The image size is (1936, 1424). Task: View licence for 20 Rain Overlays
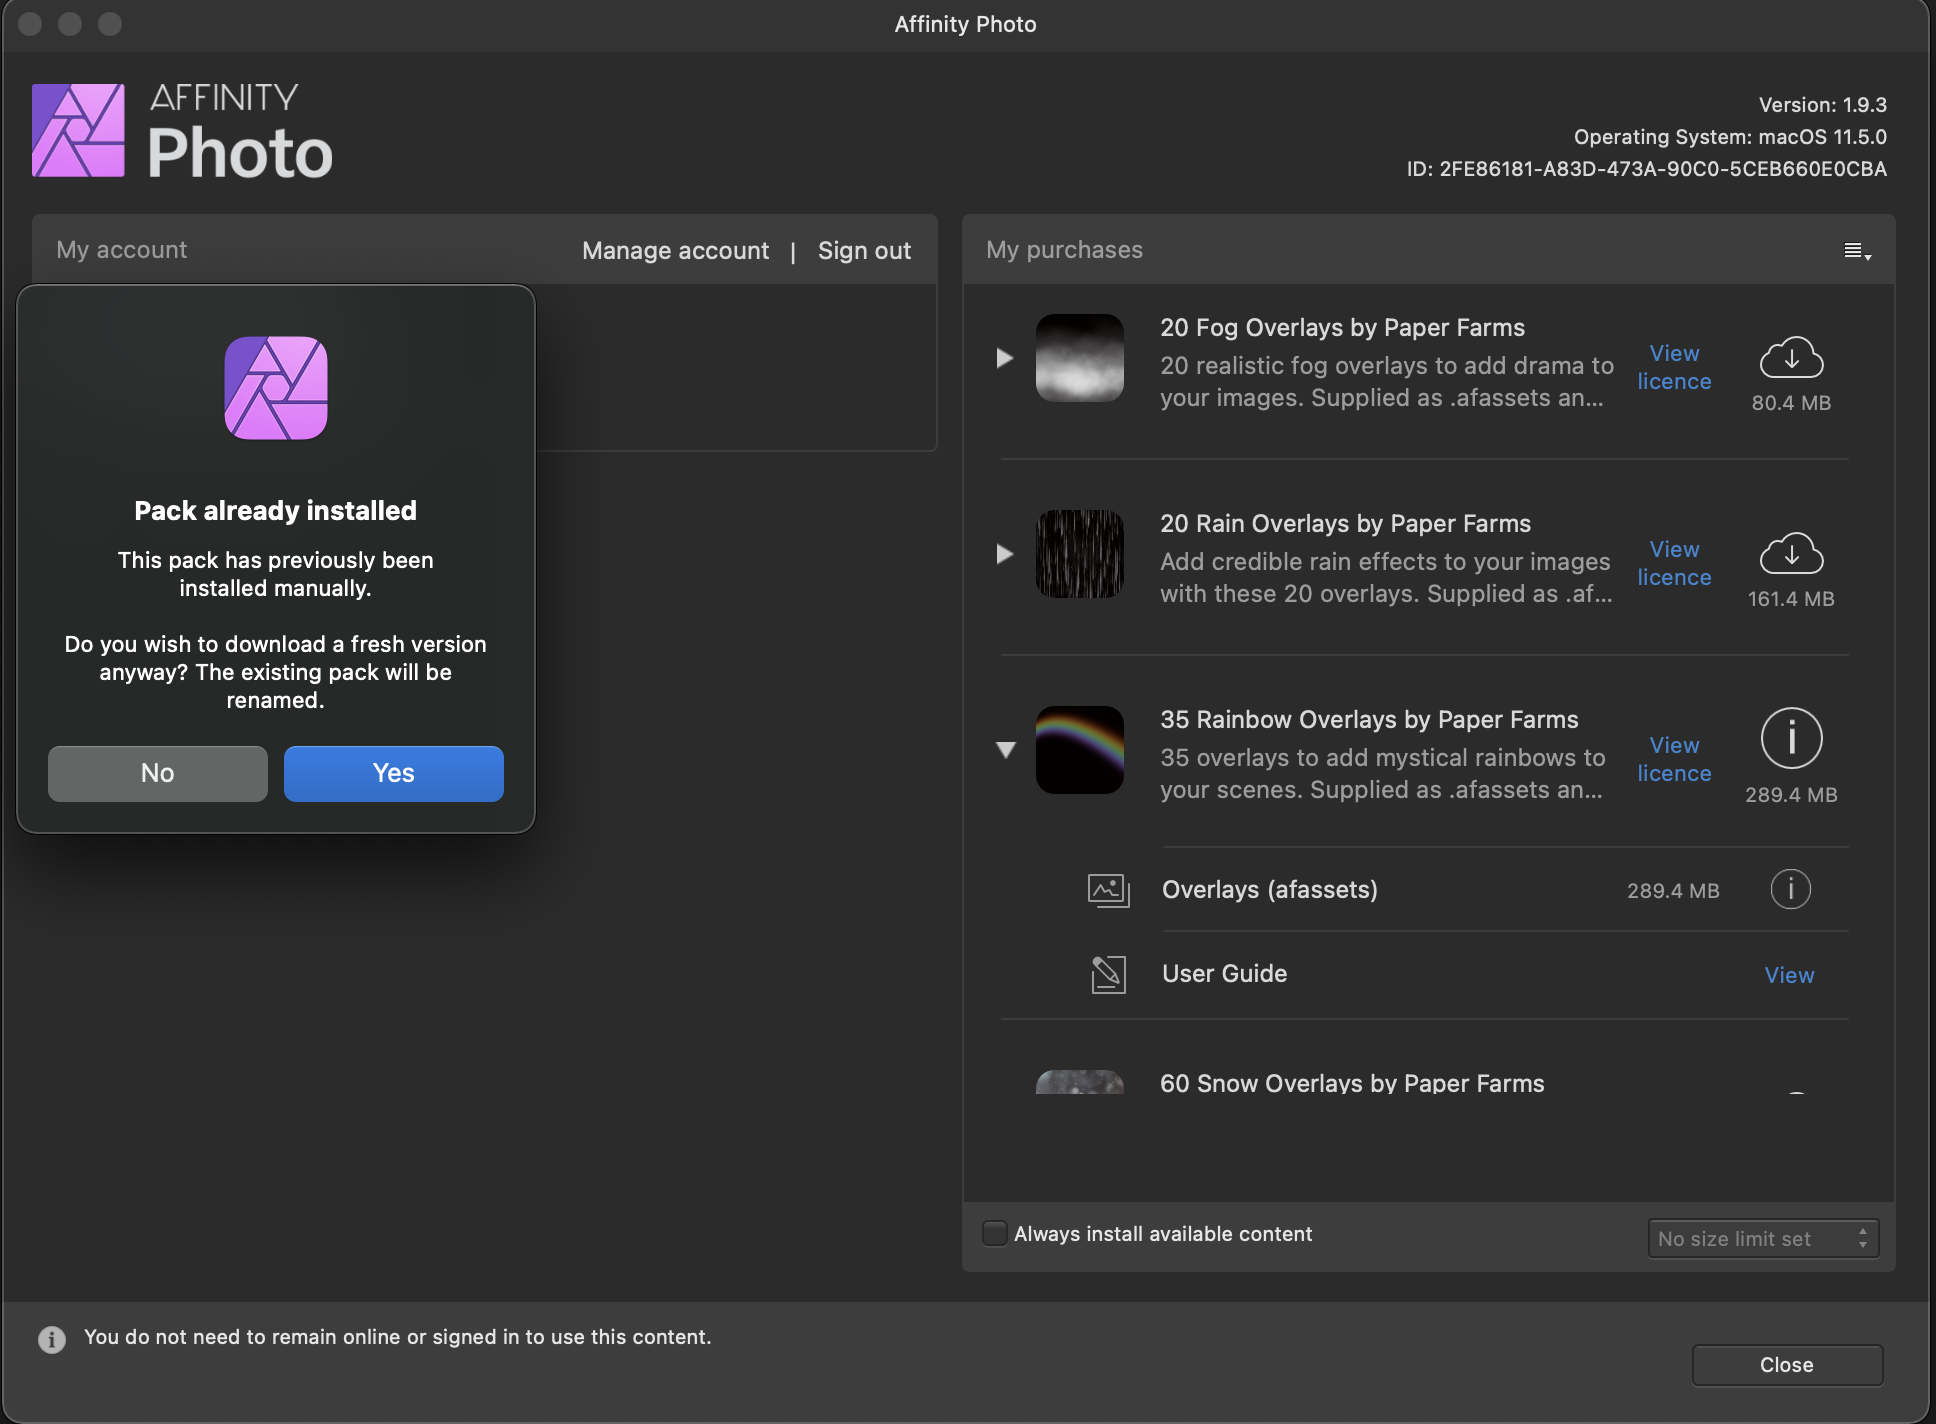pyautogui.click(x=1674, y=563)
